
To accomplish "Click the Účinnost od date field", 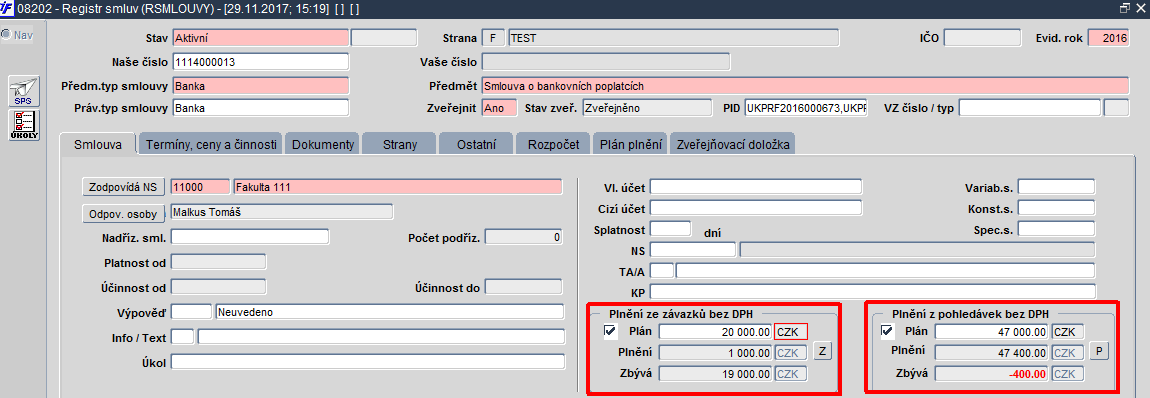I will 218,287.
